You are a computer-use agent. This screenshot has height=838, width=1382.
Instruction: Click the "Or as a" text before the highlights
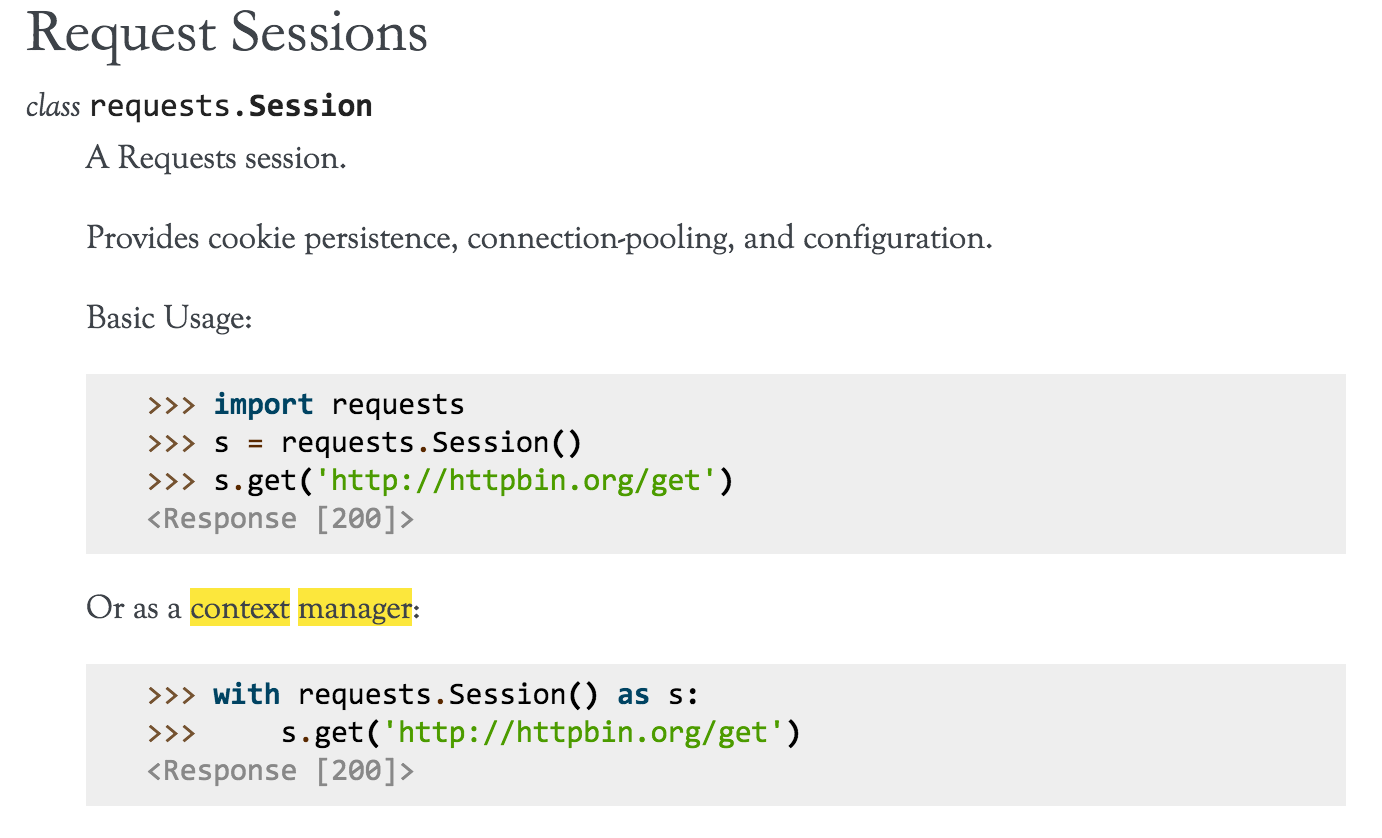point(136,608)
